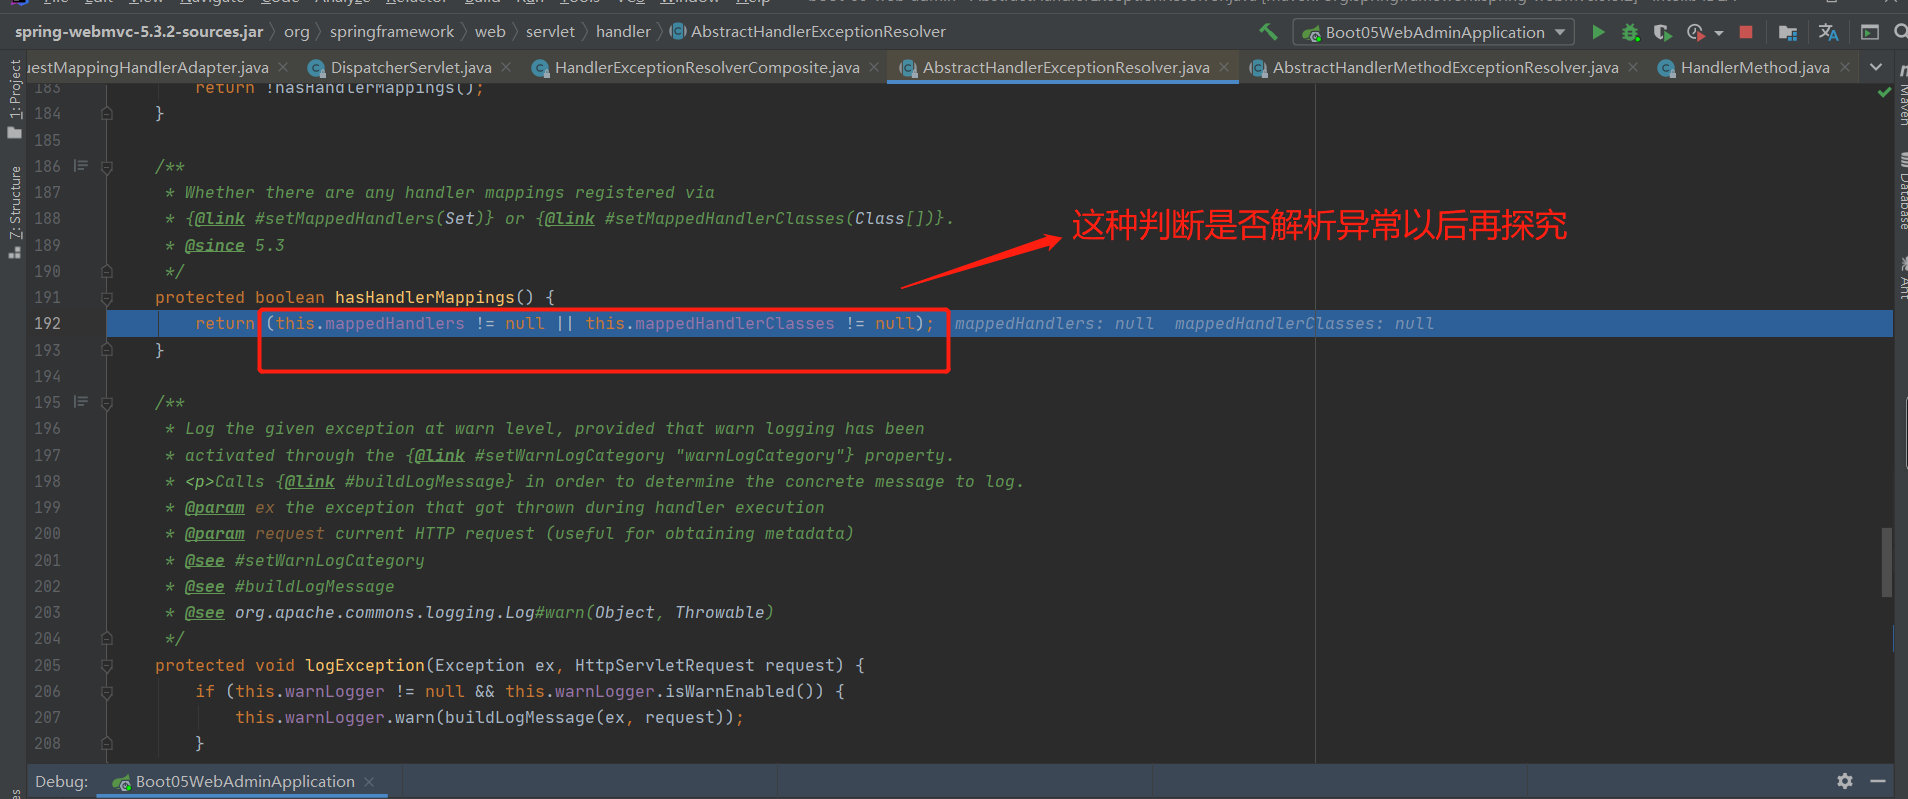Select the Boot05WebAdminApplication debug session tab
The height and width of the screenshot is (799, 1908).
[244, 781]
